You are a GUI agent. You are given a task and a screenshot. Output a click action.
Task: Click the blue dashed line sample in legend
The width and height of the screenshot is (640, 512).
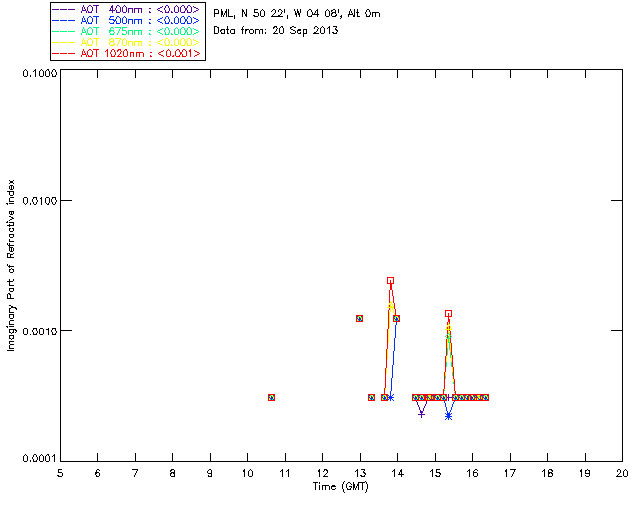tap(64, 20)
